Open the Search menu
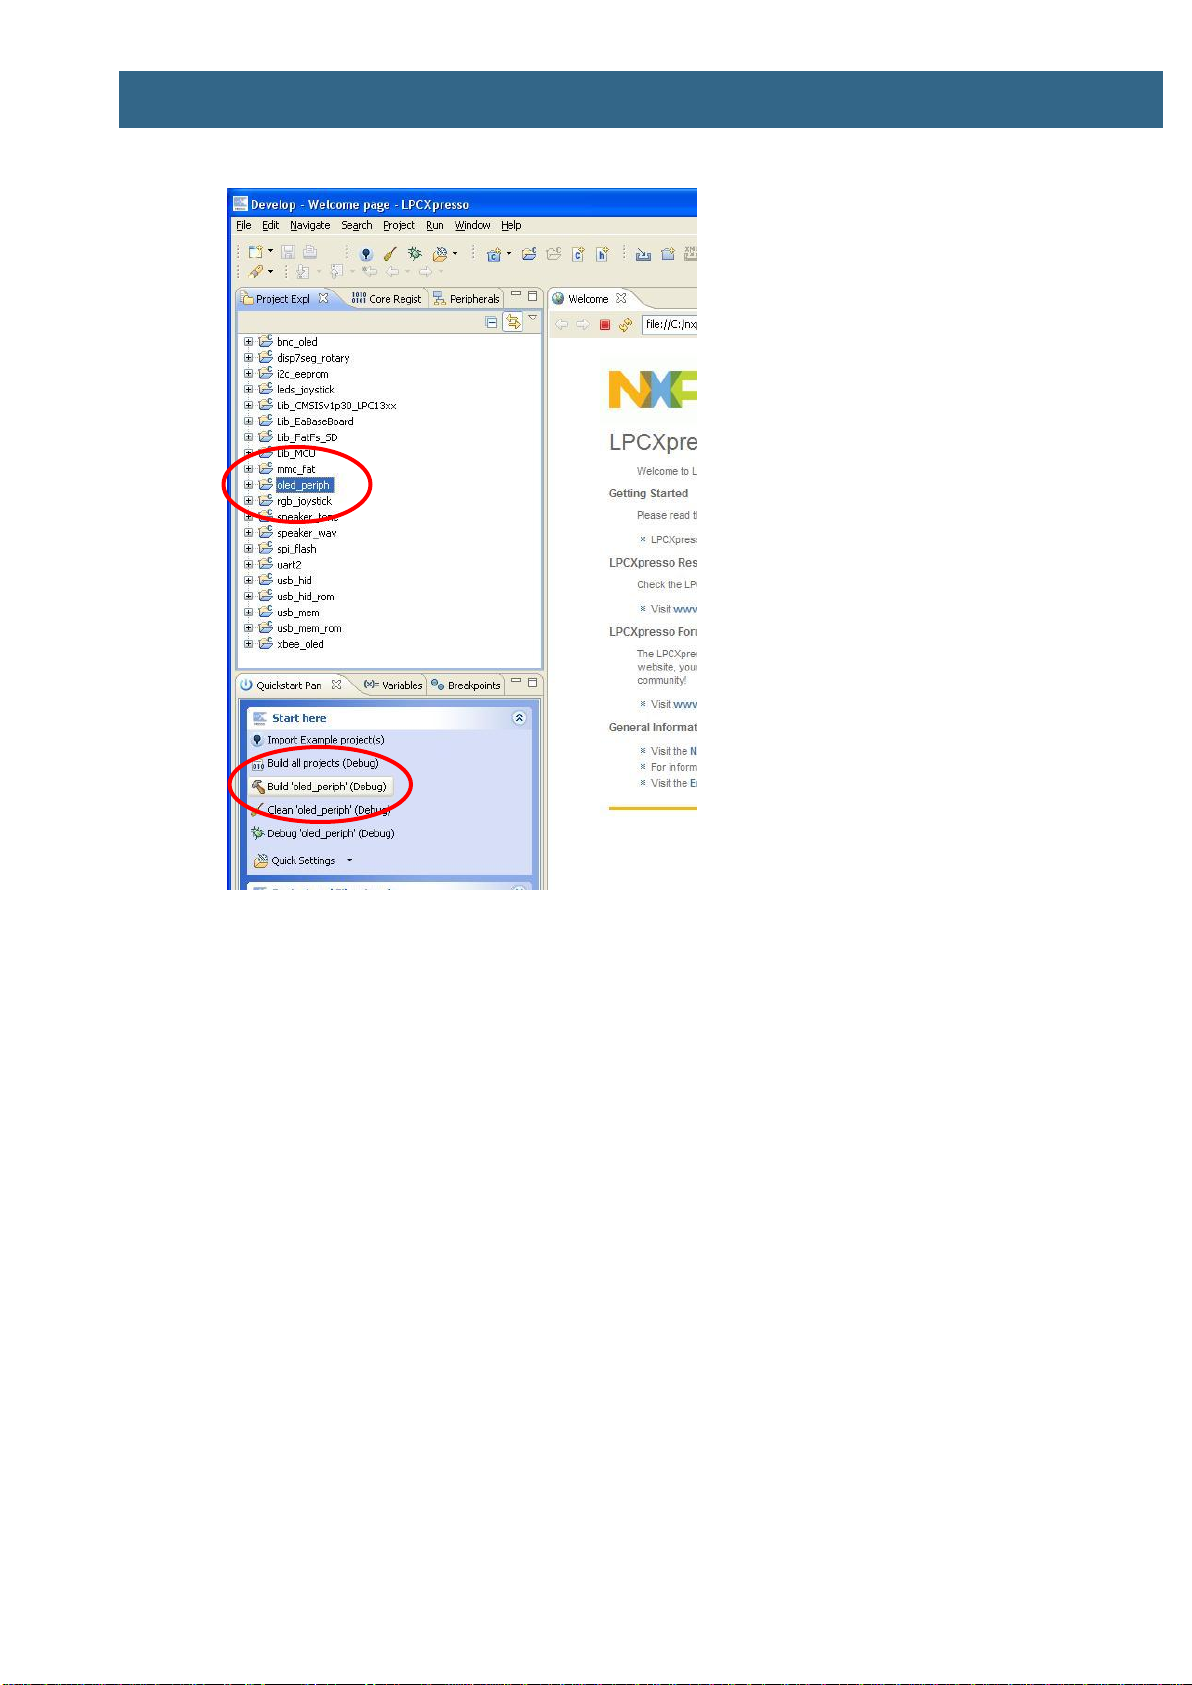The width and height of the screenshot is (1192, 1685). 357,225
